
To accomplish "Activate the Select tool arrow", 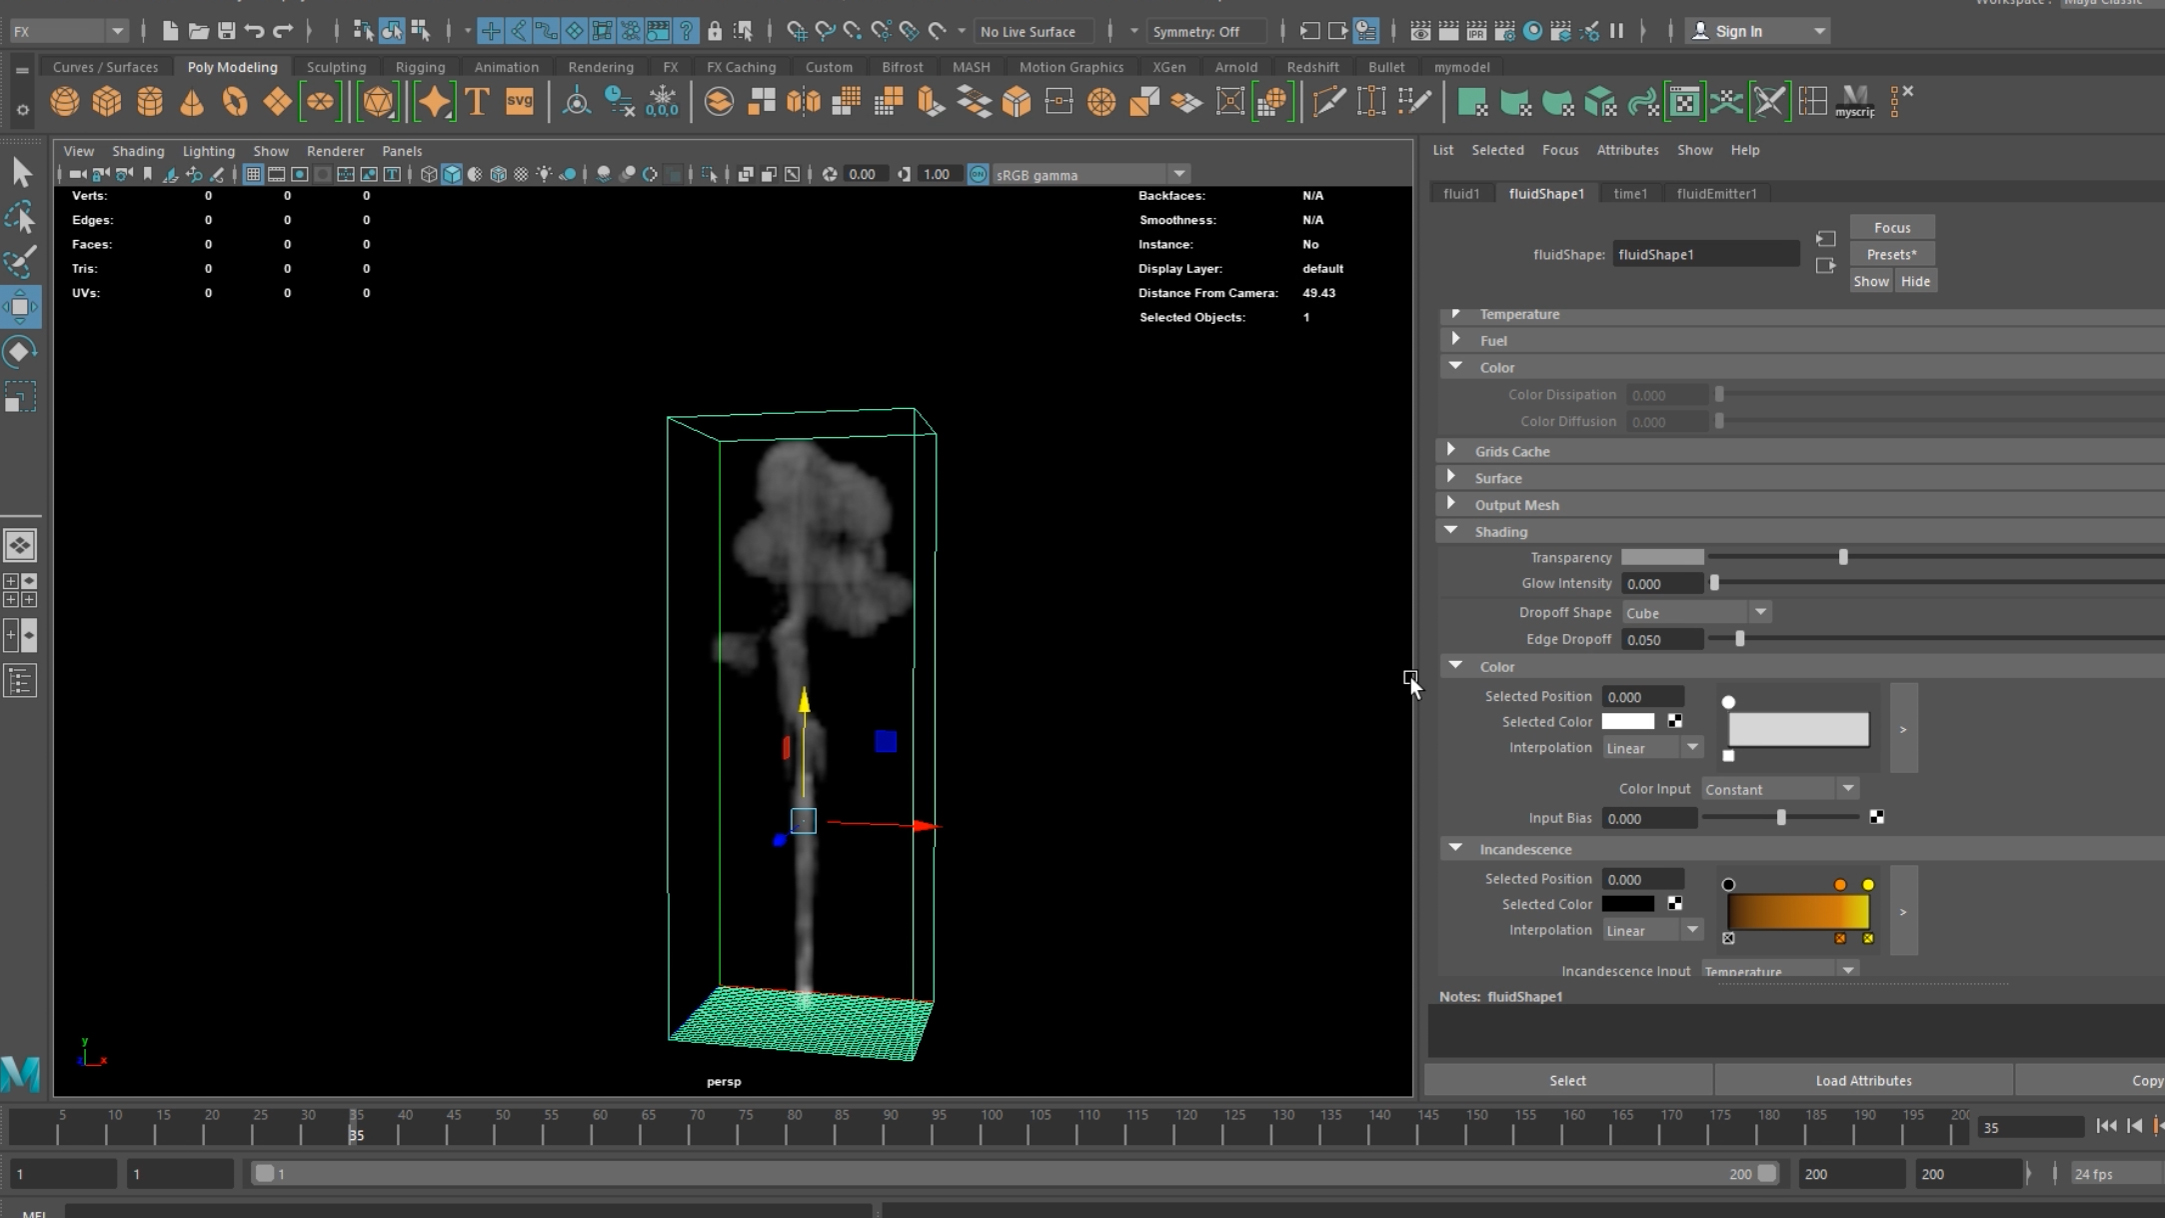I will pyautogui.click(x=20, y=173).
